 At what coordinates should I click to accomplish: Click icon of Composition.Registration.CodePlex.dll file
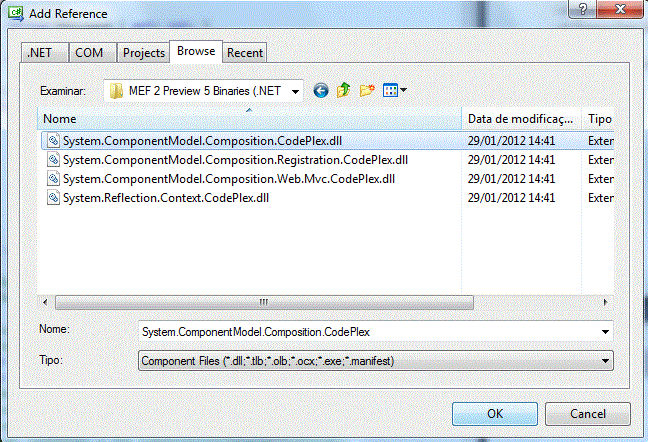click(x=53, y=160)
